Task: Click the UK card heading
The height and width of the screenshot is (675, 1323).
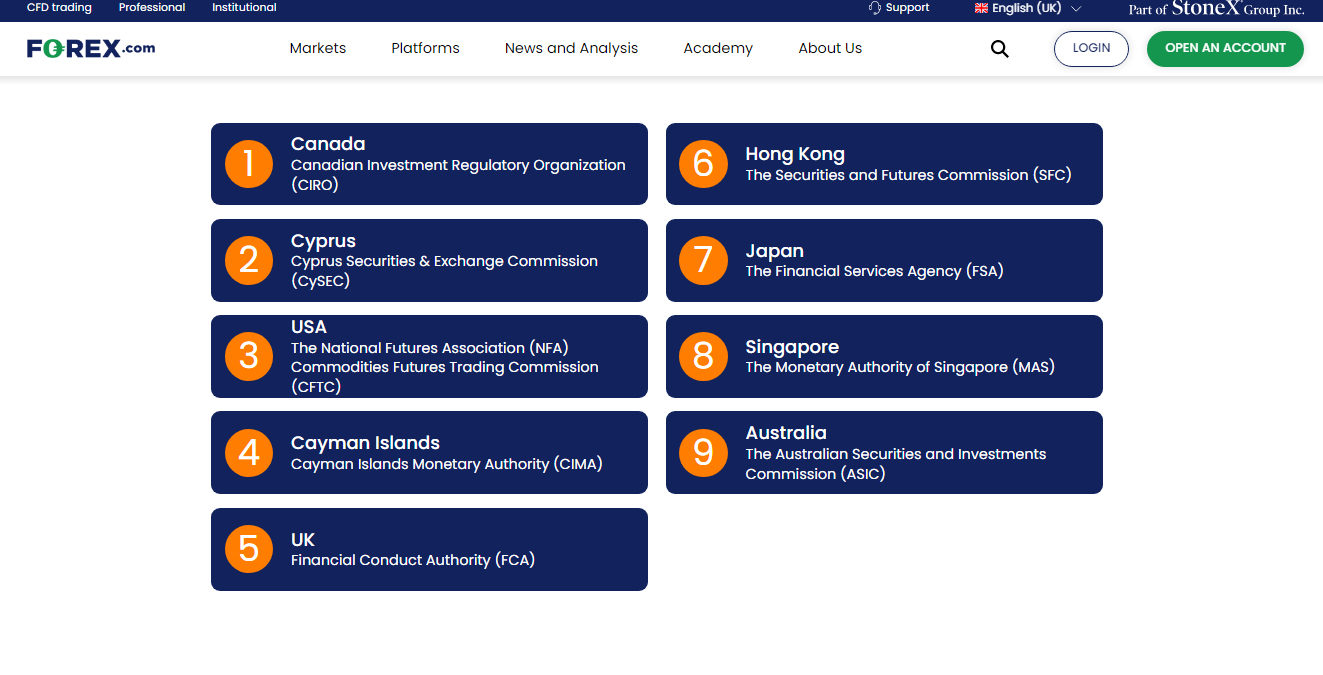Action: tap(303, 540)
